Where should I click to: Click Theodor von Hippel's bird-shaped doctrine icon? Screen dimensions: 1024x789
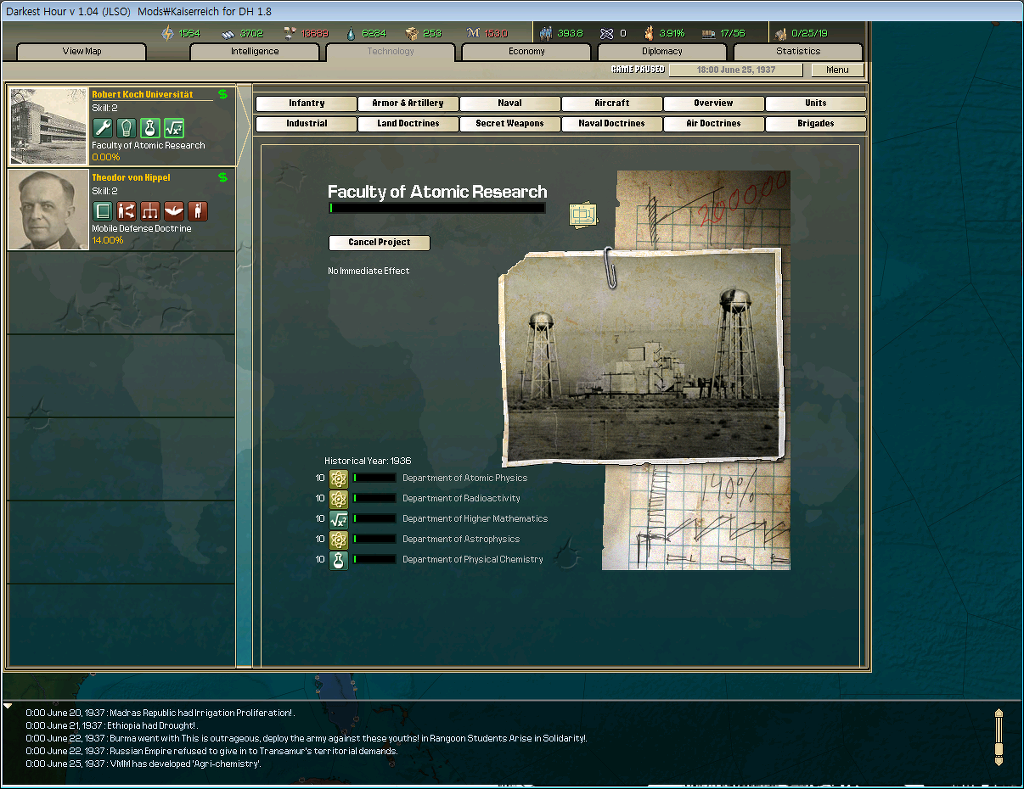click(x=174, y=211)
